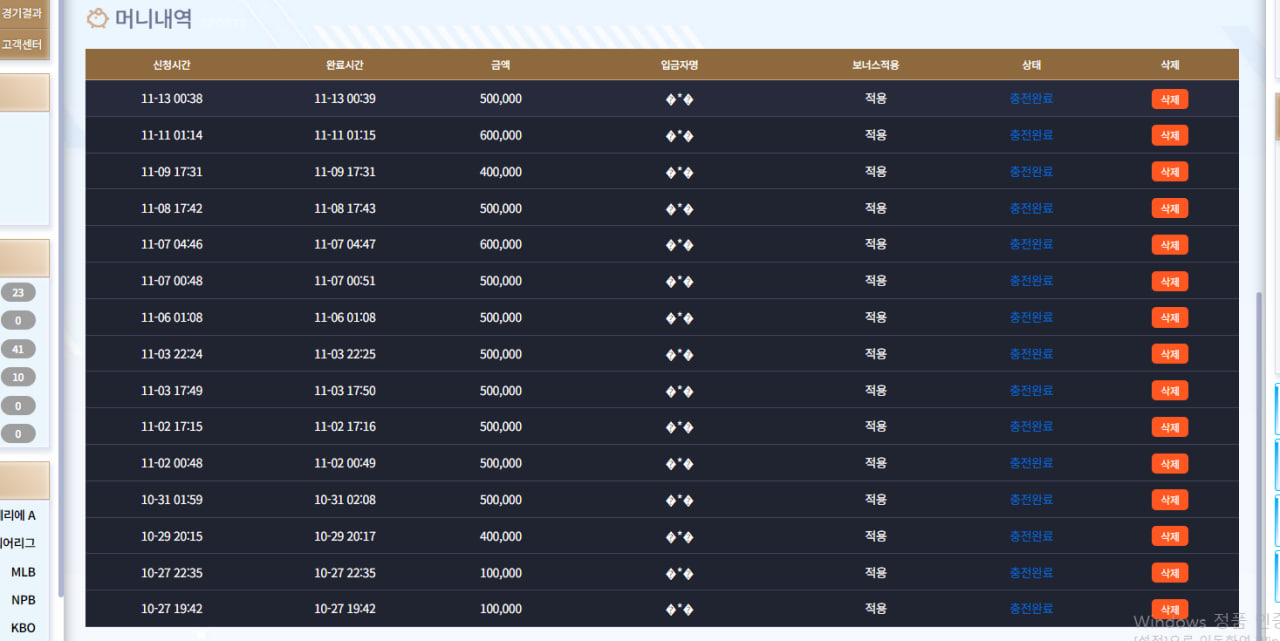Click the 100,000 amount in the 10-27 22:35 row

[501, 573]
